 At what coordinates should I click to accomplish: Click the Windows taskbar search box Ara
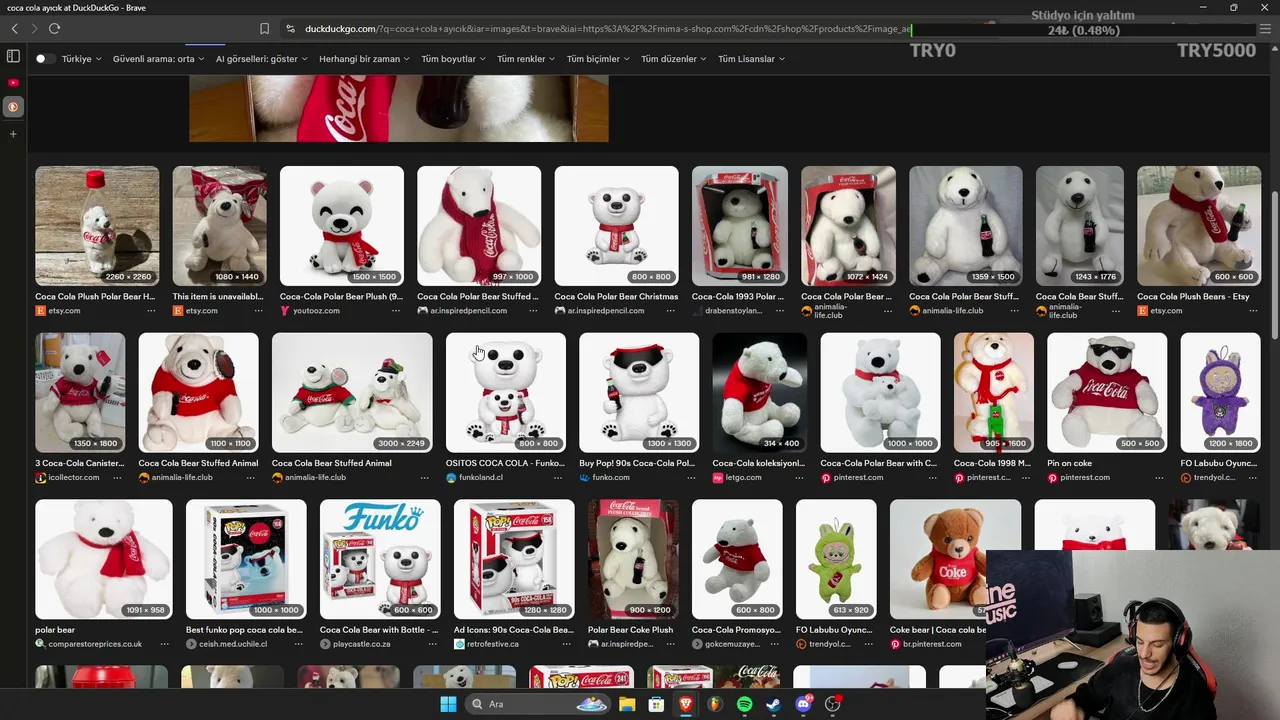pos(536,704)
